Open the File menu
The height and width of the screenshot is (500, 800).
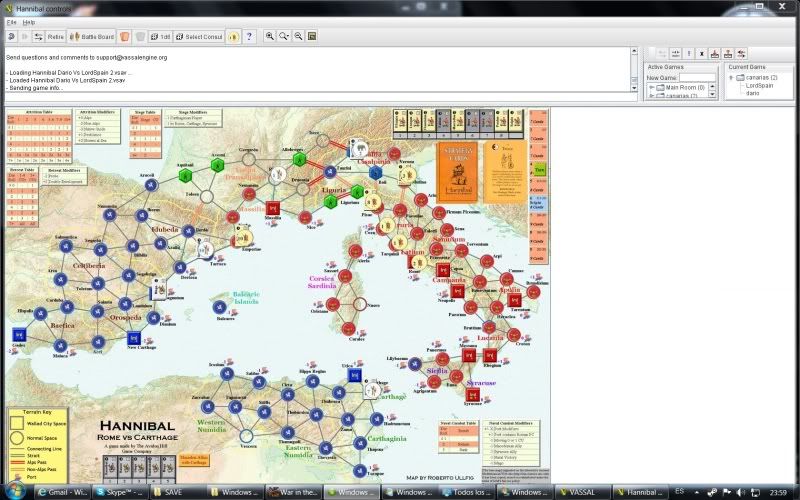11,22
